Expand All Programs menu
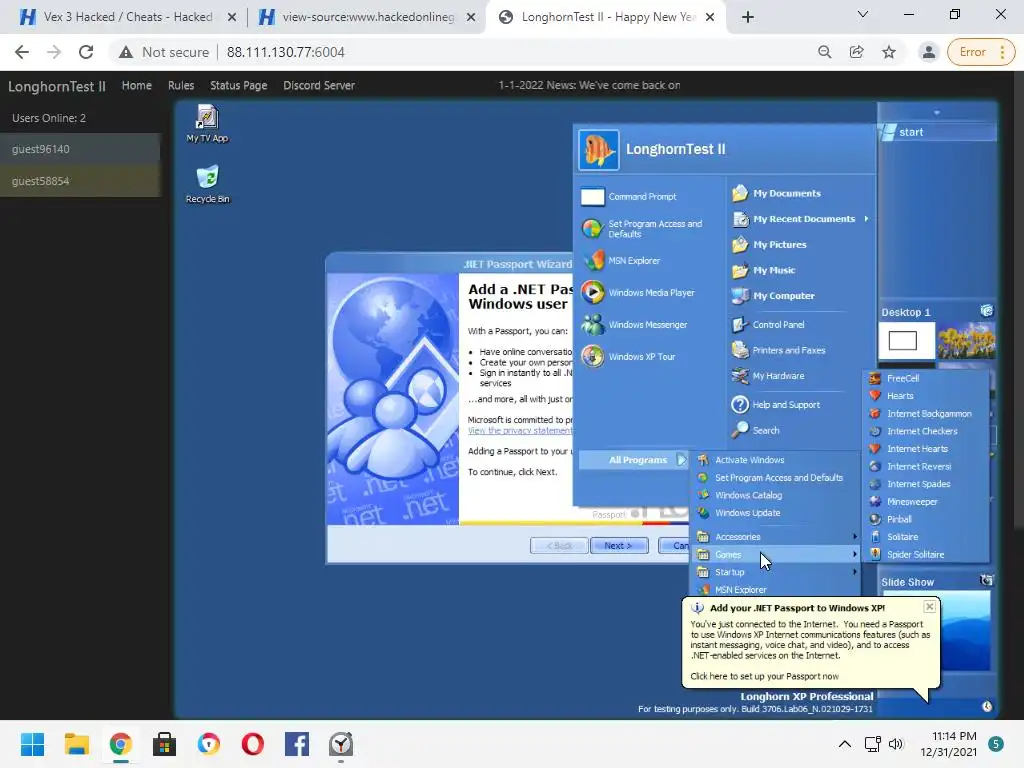Image resolution: width=1024 pixels, height=768 pixels. 633,460
